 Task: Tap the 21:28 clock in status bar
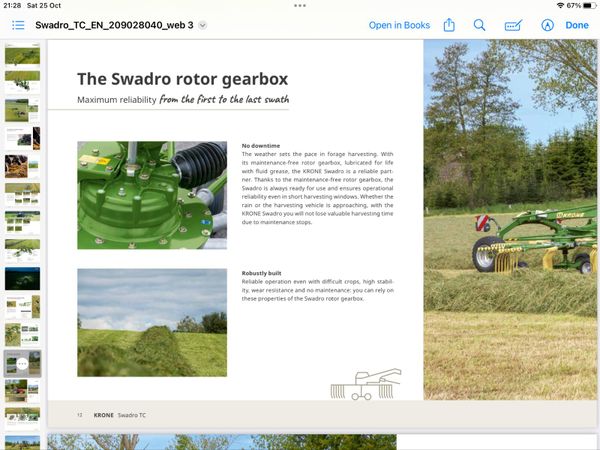12,5
